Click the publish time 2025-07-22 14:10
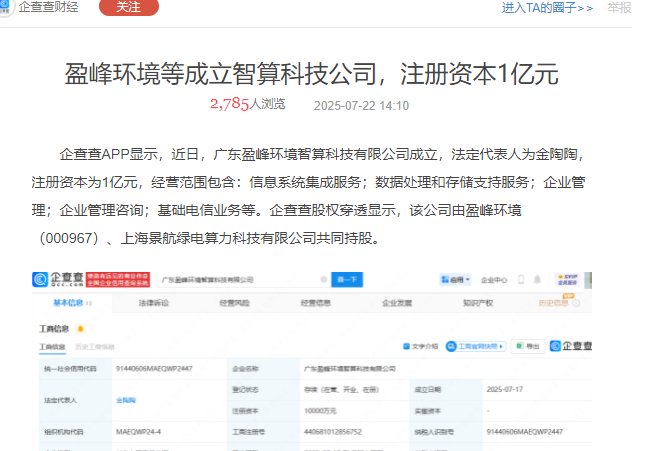664x451 pixels. point(361,106)
